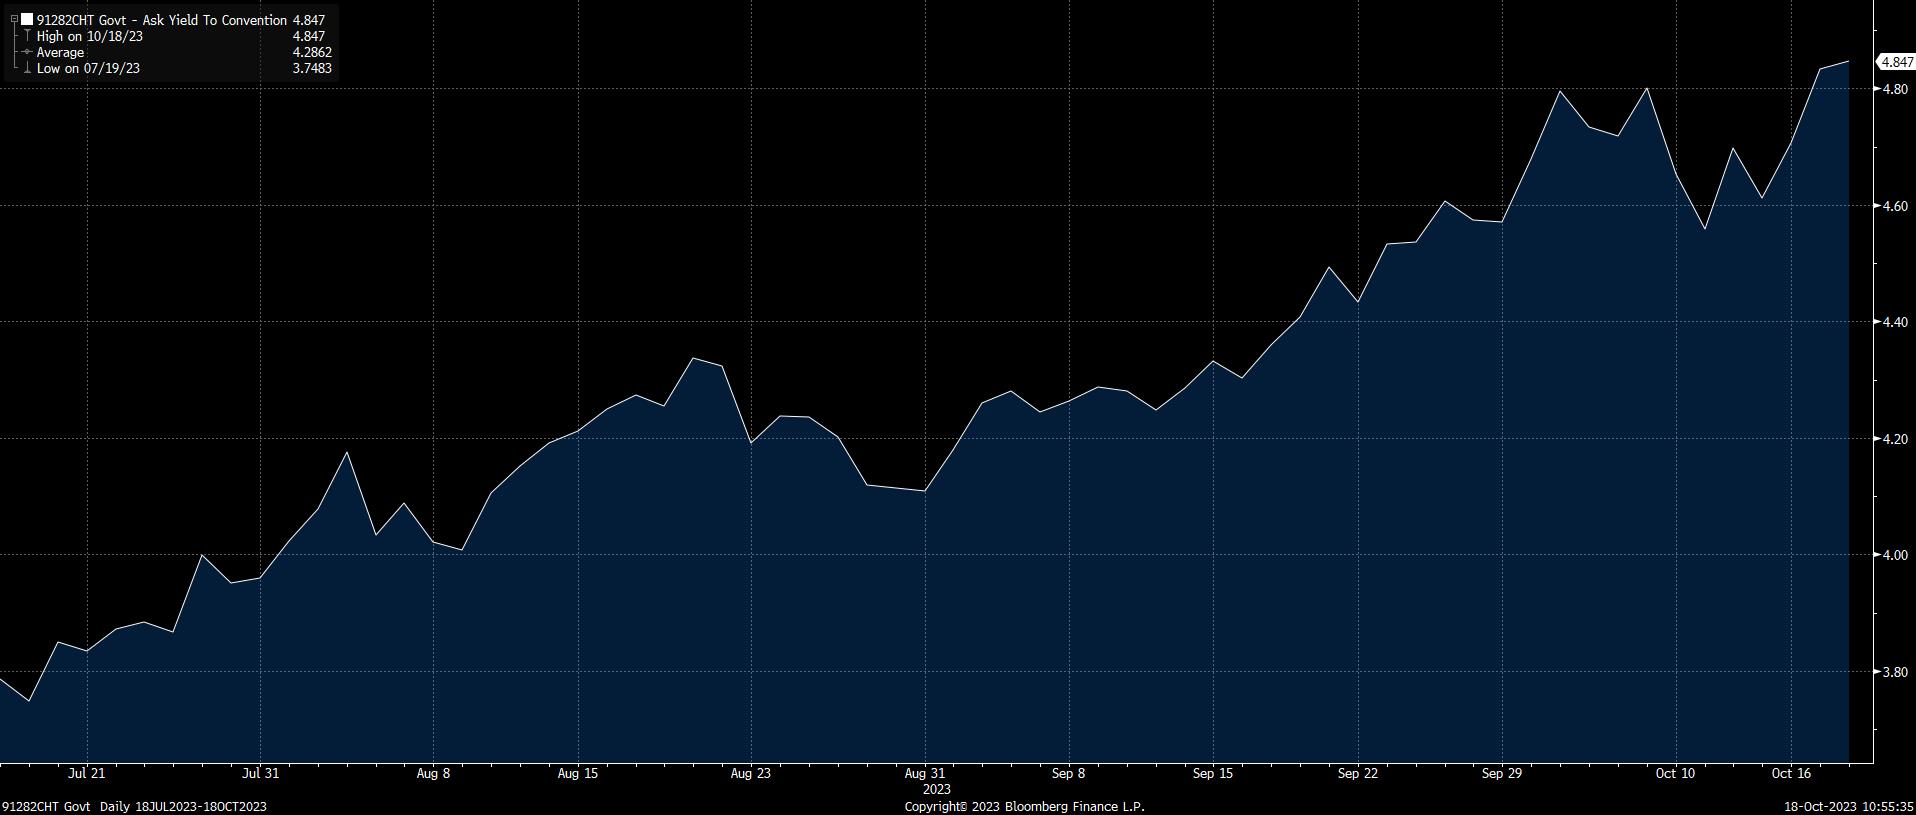Click the 'Jul 31' date on x-axis
Screen dimensions: 1916x815
pyautogui.click(x=260, y=773)
